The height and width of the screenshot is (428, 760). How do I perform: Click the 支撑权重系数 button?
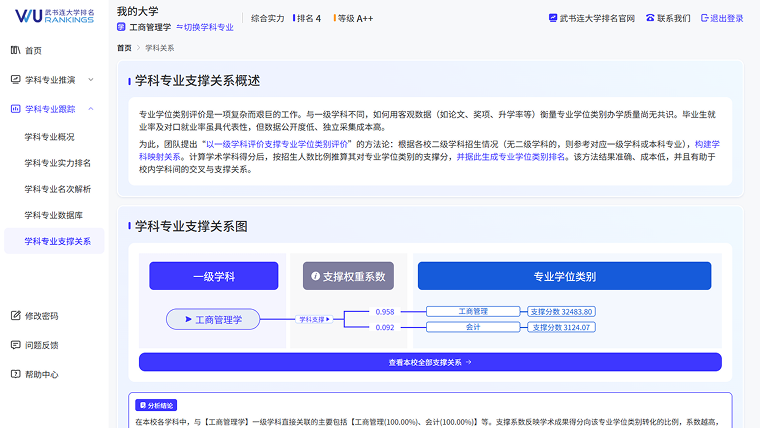348,276
